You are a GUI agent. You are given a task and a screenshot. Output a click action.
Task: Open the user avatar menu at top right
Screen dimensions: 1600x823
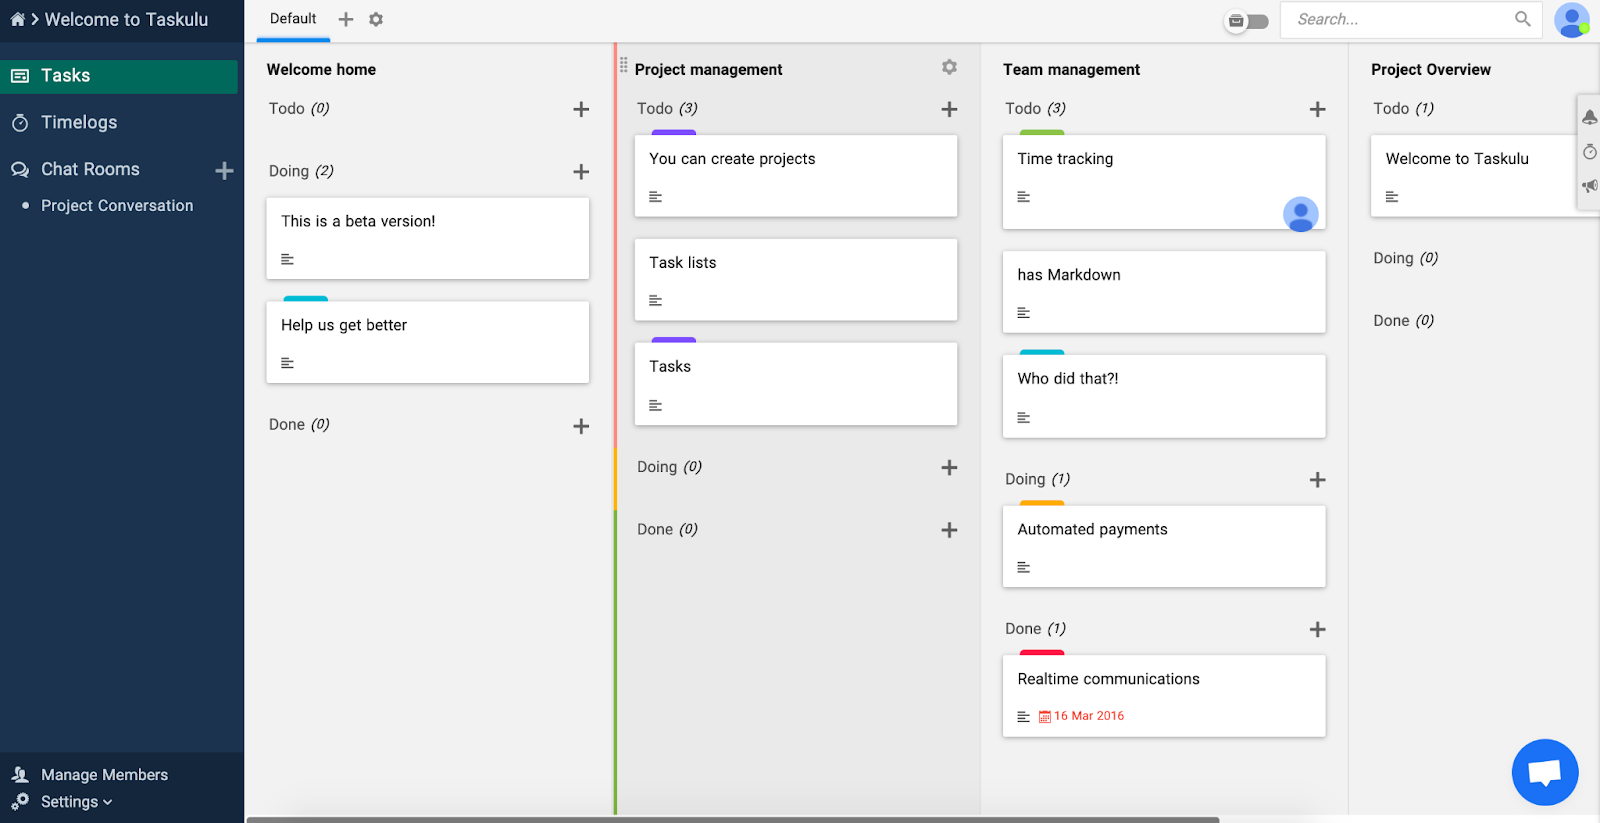point(1571,20)
